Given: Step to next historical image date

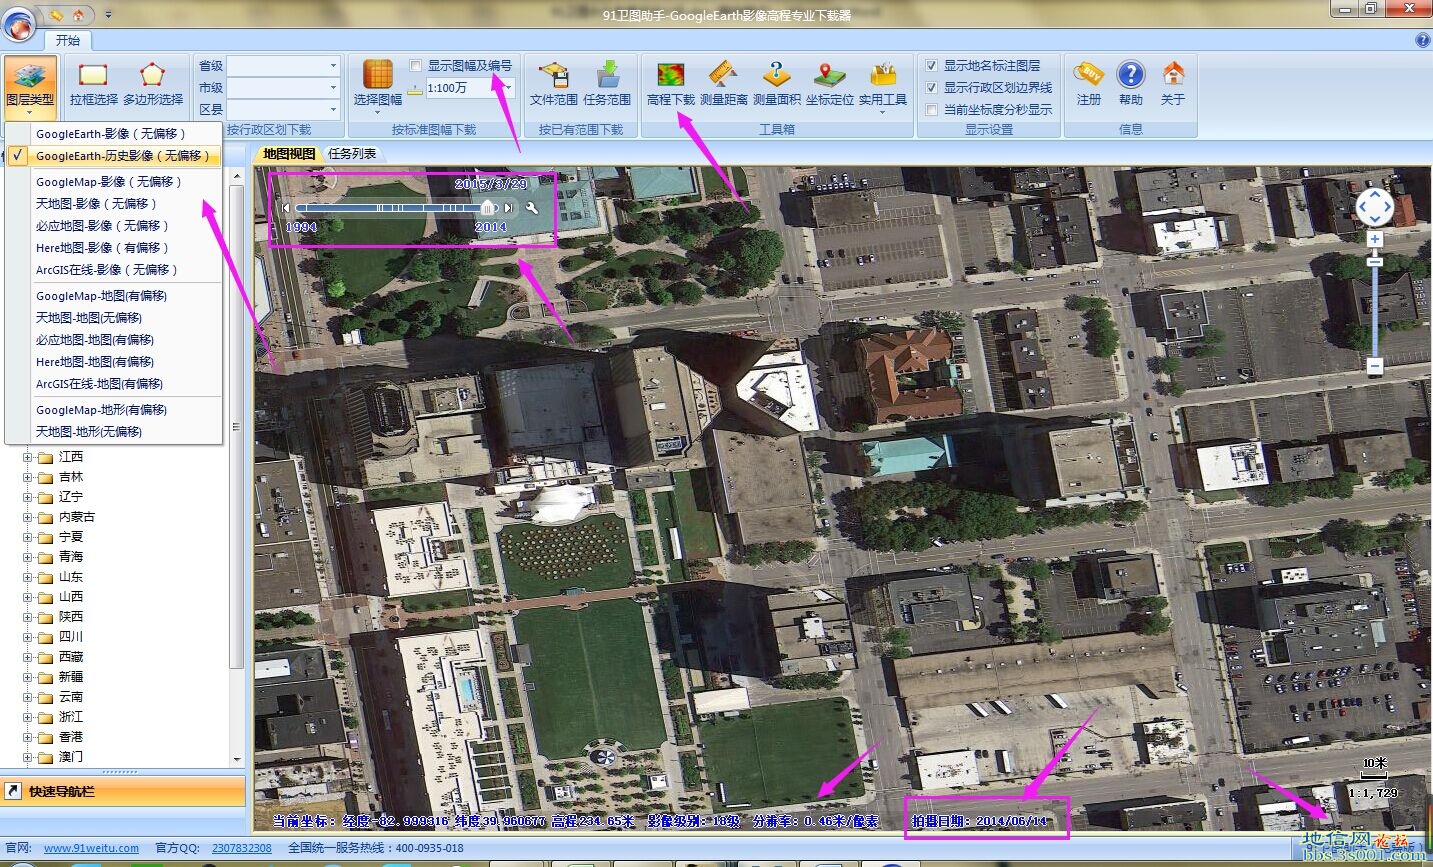Looking at the screenshot, I should 508,208.
